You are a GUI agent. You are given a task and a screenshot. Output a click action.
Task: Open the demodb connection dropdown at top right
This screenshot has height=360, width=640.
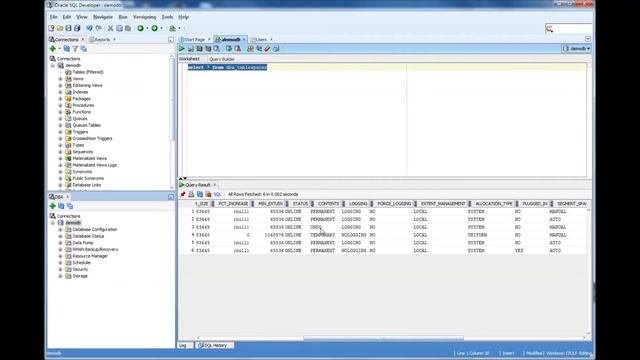tap(576, 49)
